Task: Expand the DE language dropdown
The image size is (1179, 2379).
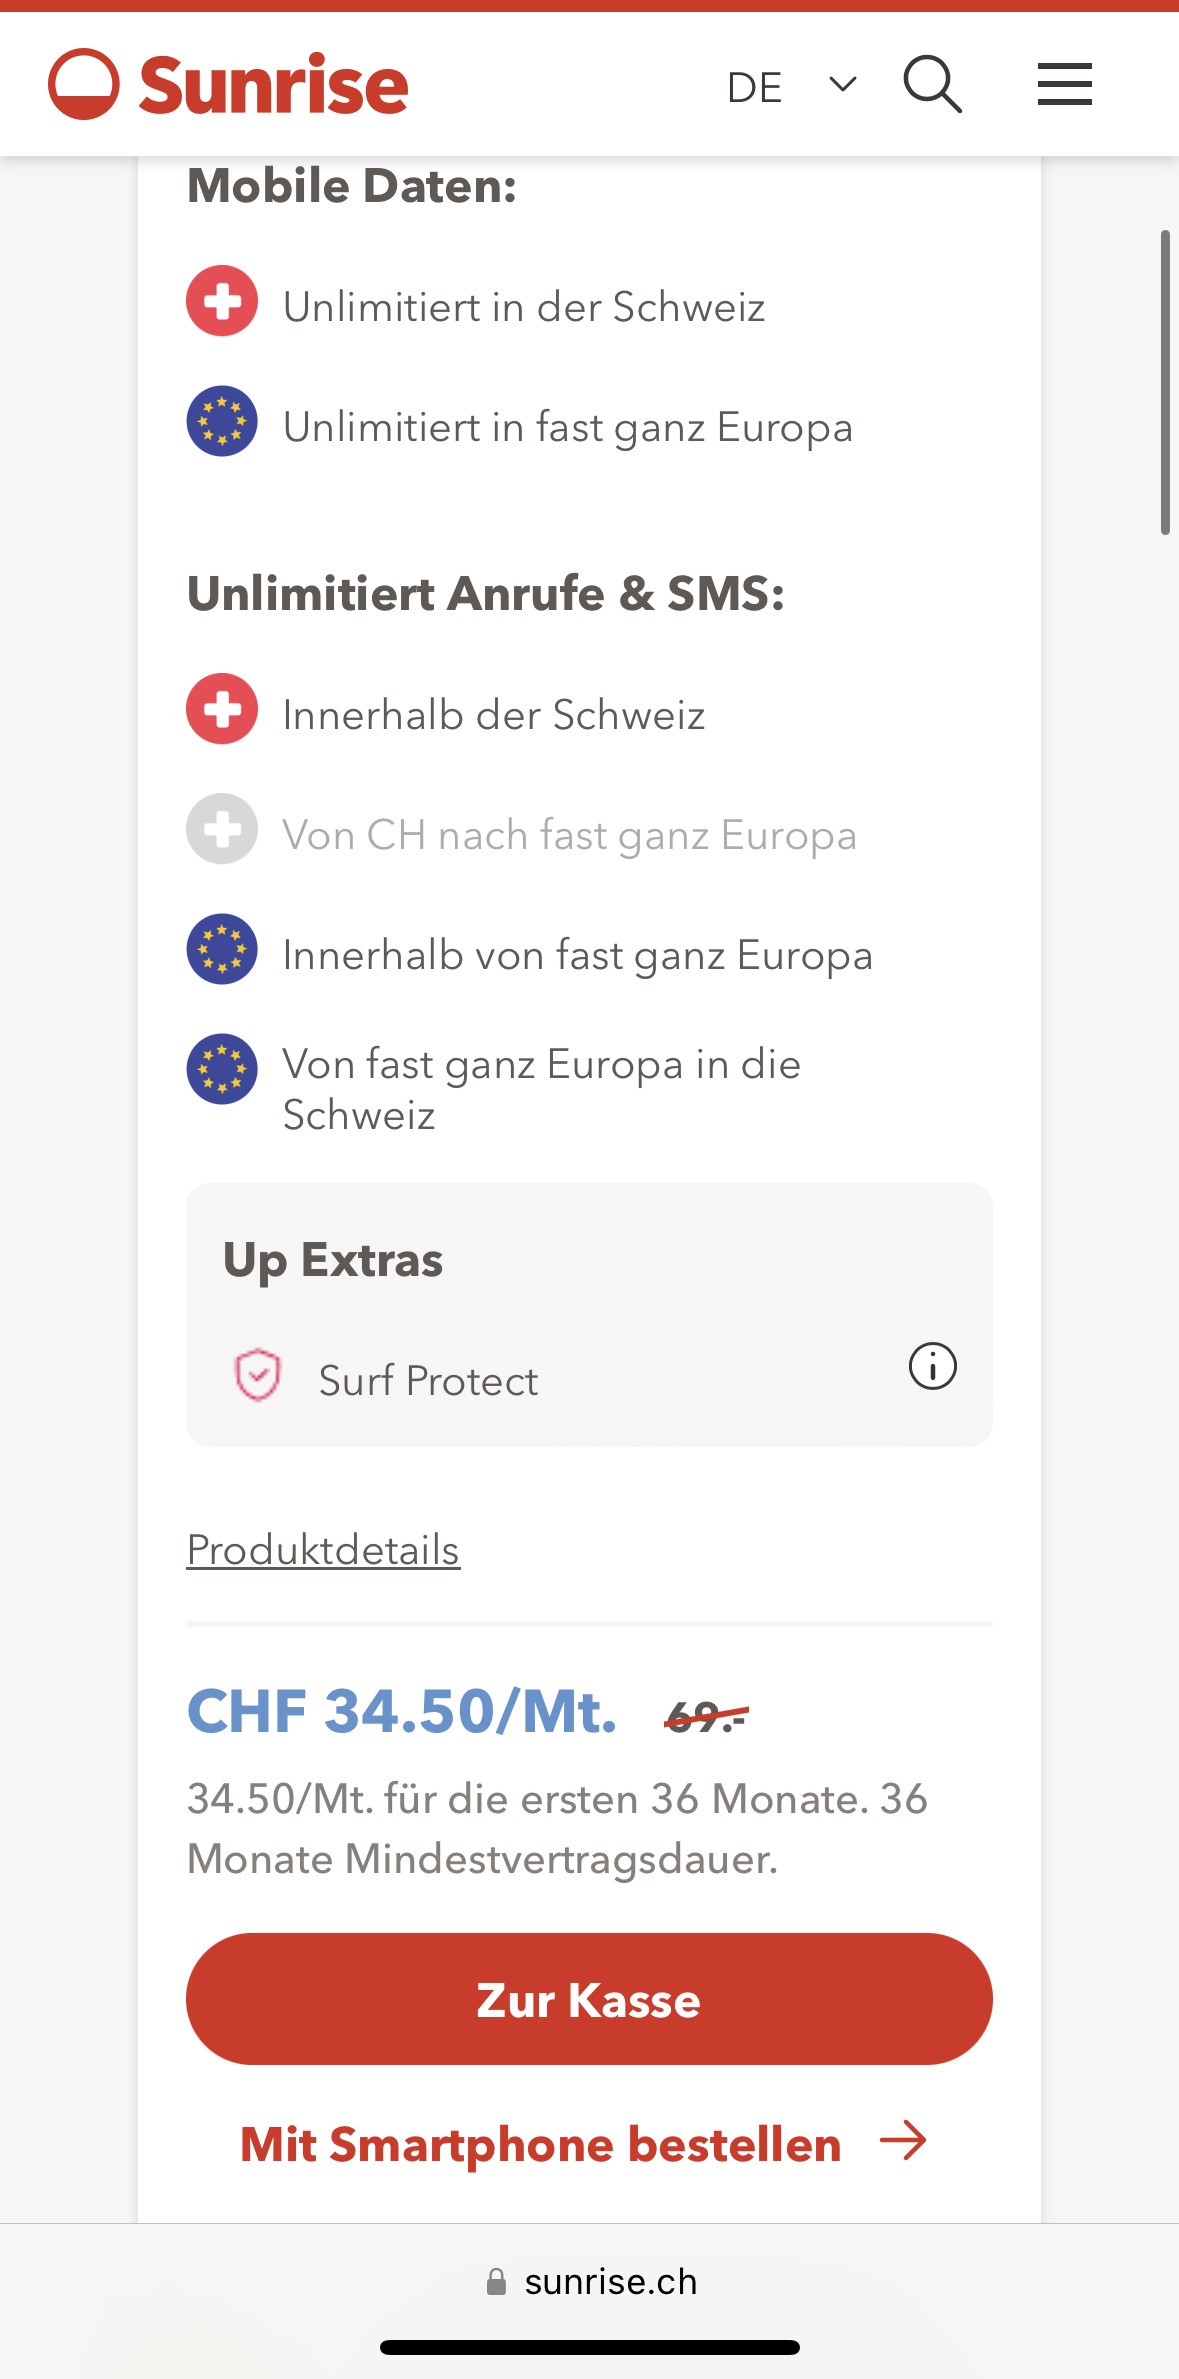Action: pos(756,88)
